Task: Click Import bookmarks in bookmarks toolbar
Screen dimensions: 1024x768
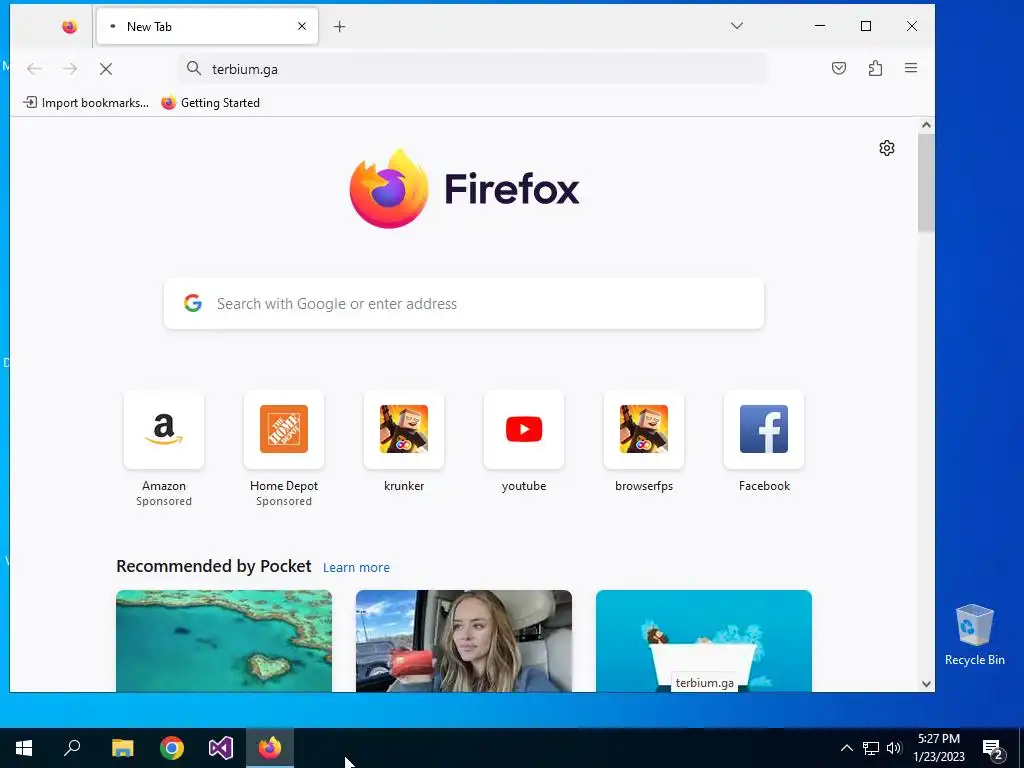Action: click(x=86, y=103)
